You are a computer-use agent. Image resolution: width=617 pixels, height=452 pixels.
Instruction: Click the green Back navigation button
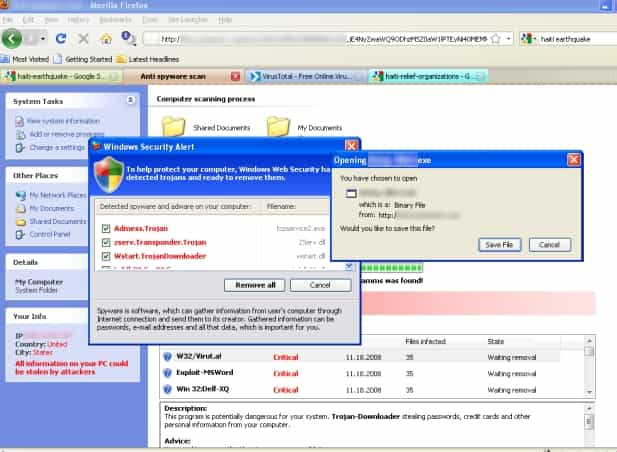click(12, 39)
